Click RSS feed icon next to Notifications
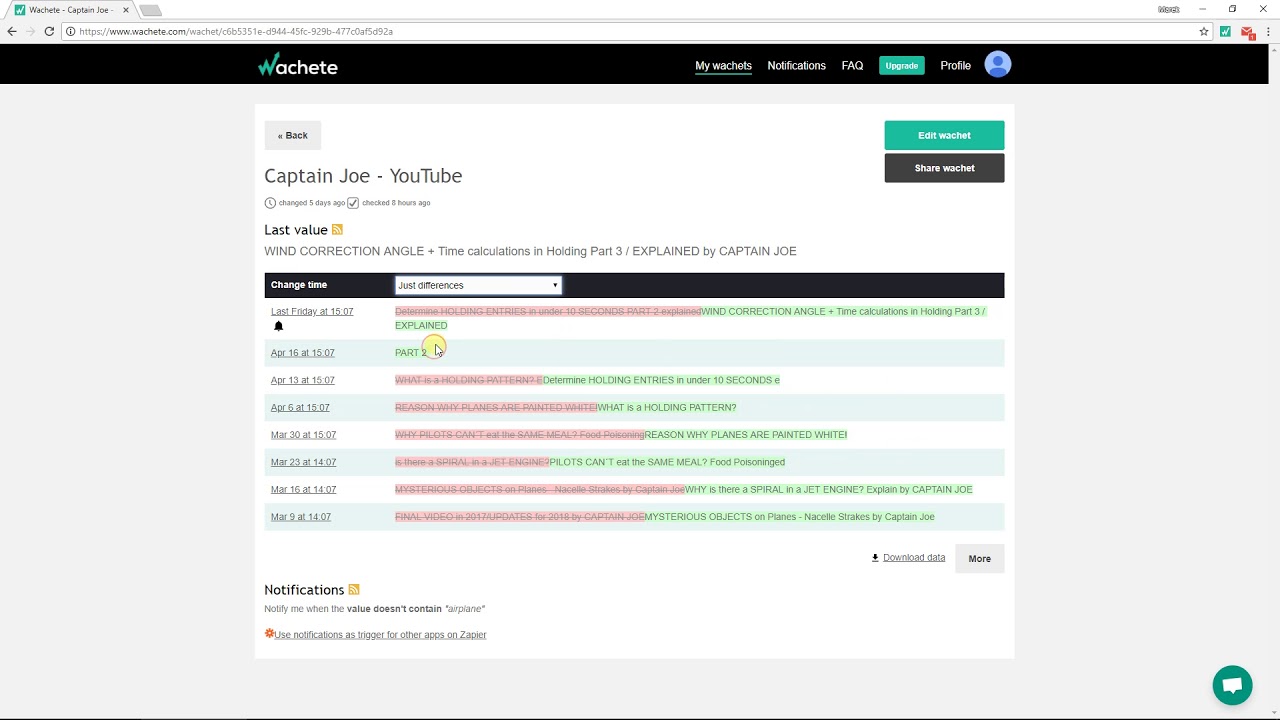This screenshot has width=1280, height=720. click(x=354, y=590)
